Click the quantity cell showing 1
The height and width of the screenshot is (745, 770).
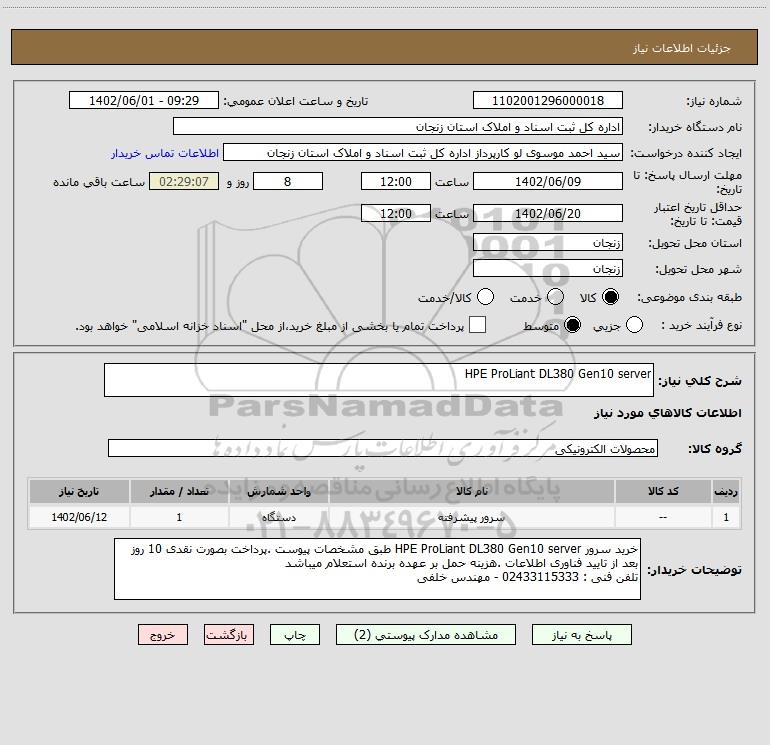(179, 517)
